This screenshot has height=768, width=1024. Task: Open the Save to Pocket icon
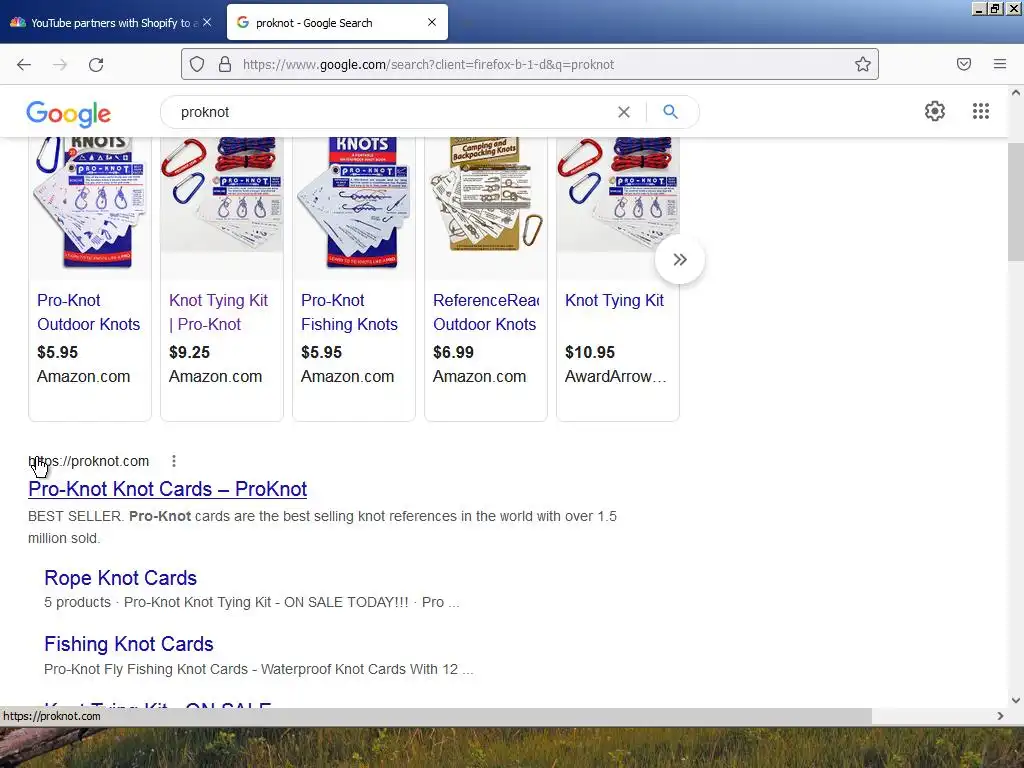click(x=964, y=64)
